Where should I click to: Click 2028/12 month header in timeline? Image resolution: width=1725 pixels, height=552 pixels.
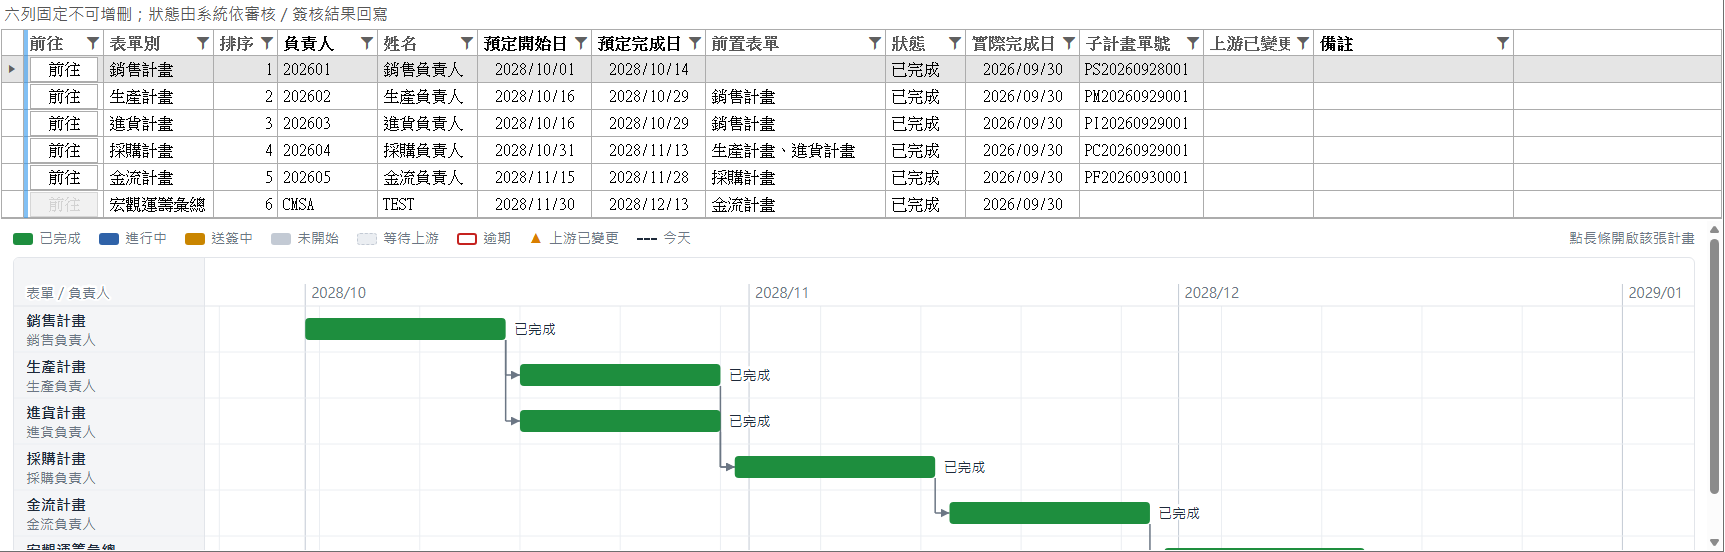(1212, 293)
